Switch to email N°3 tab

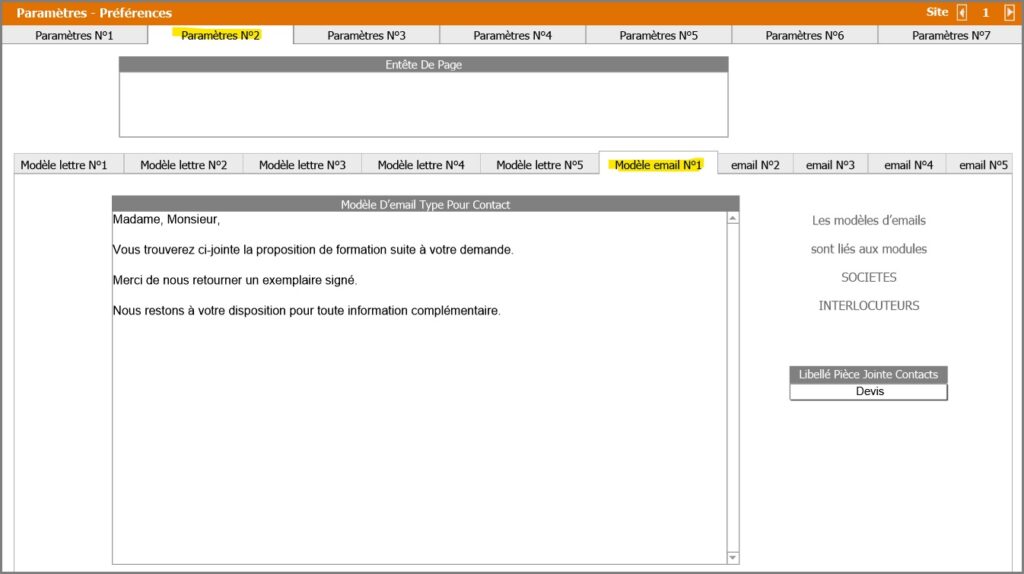click(830, 165)
